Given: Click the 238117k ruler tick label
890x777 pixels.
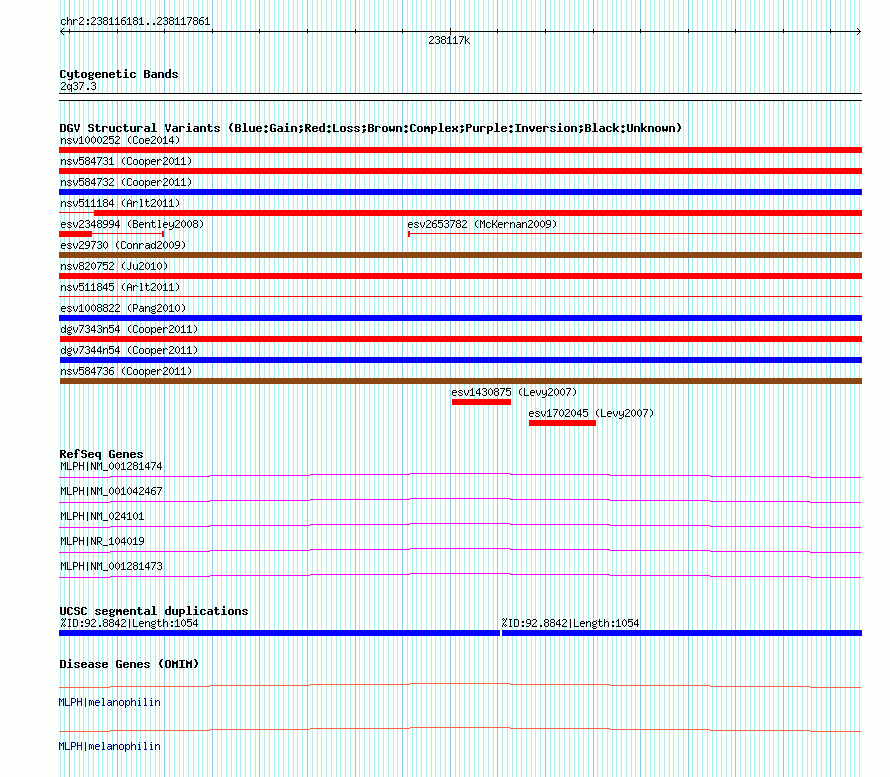Looking at the screenshot, I should (x=449, y=41).
